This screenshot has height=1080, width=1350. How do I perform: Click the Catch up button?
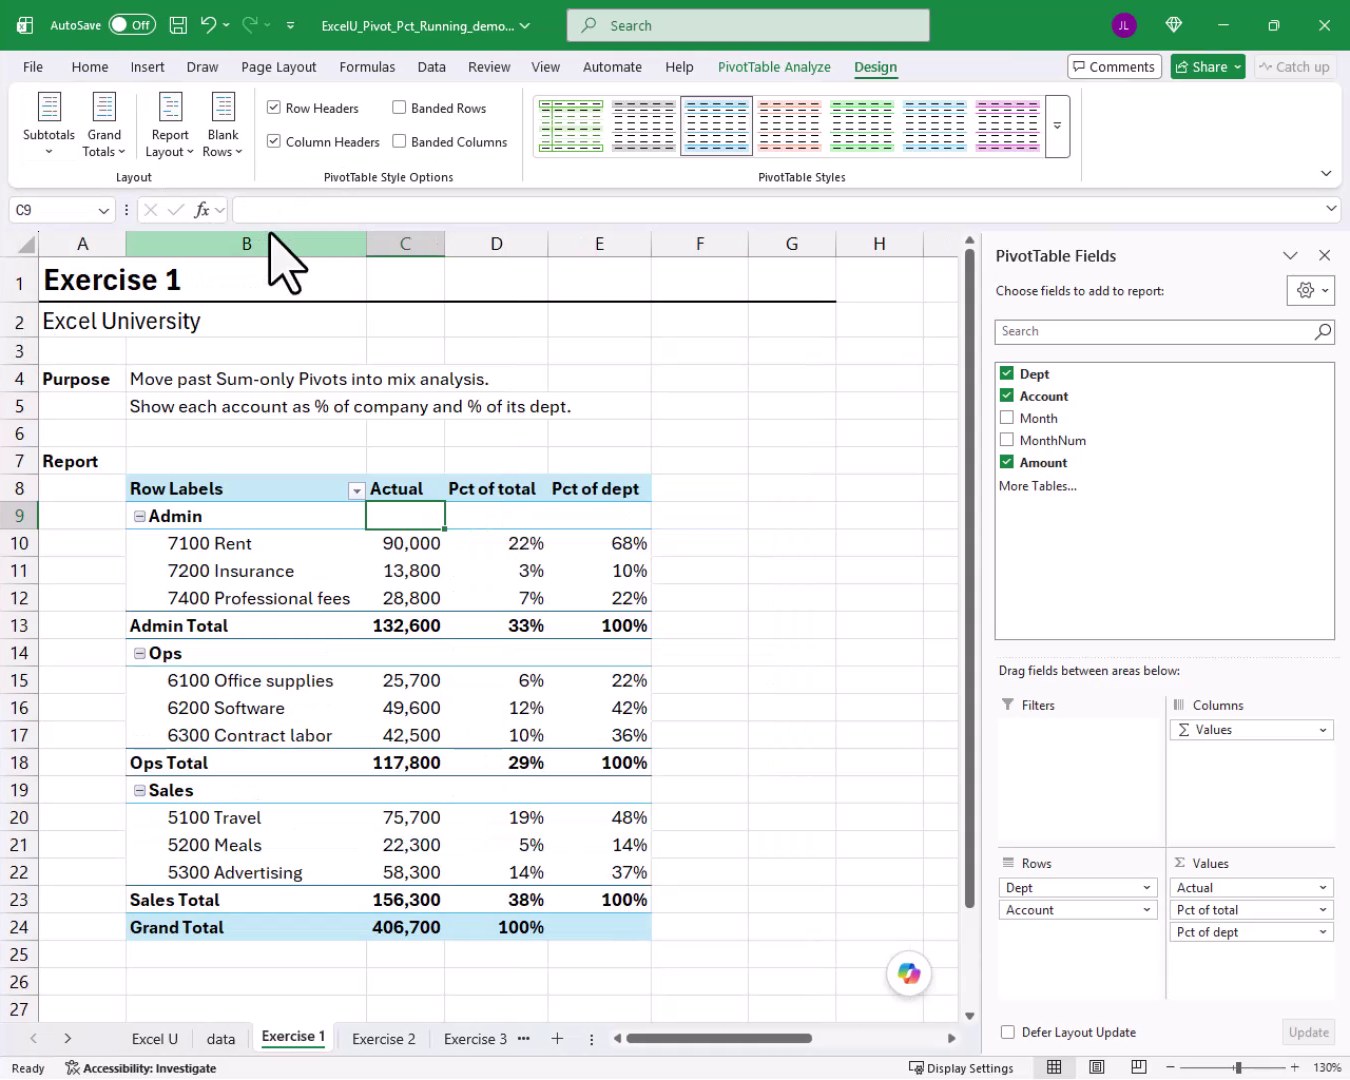pyautogui.click(x=1294, y=67)
